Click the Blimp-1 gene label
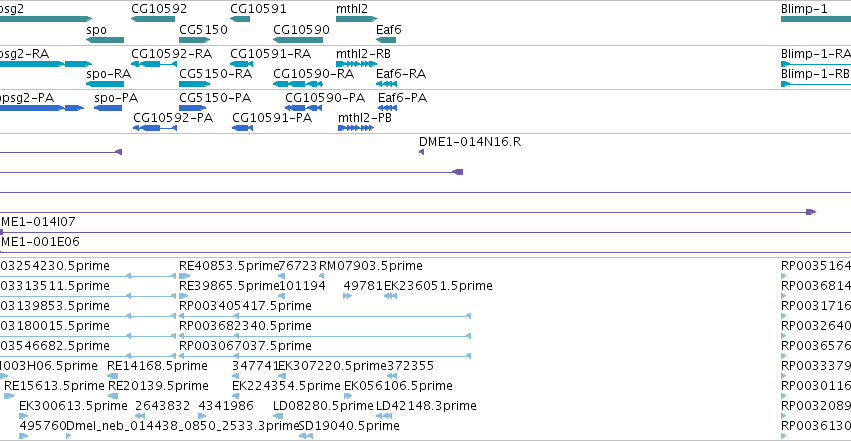 pos(804,9)
